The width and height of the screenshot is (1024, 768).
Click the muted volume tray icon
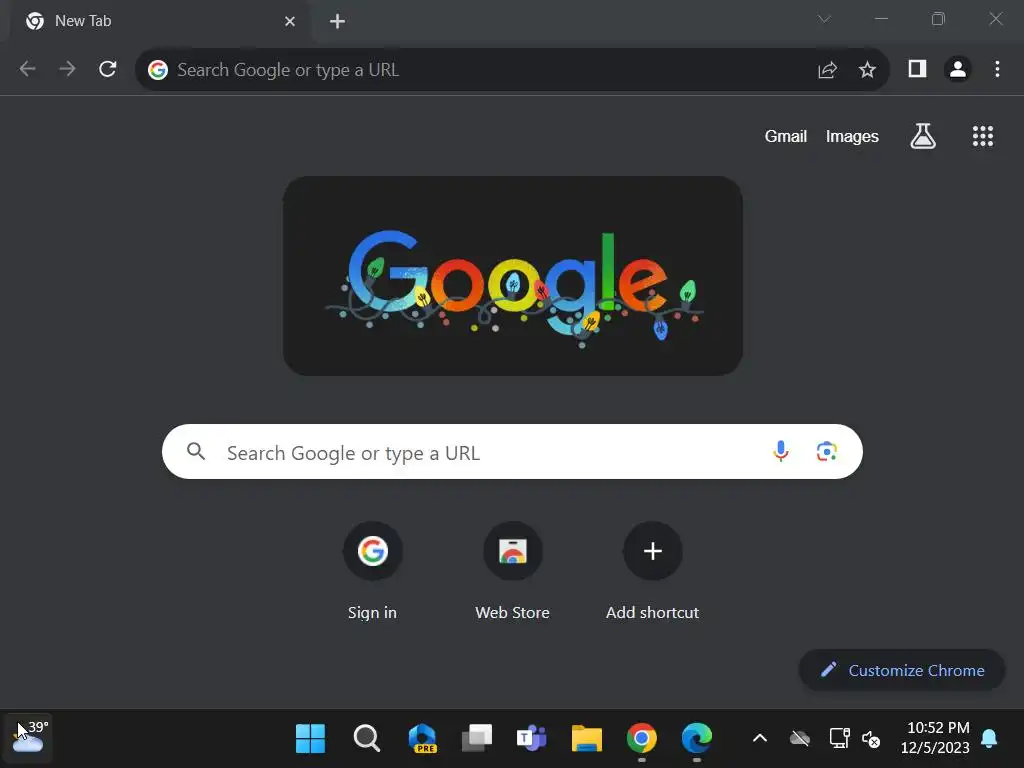click(871, 739)
